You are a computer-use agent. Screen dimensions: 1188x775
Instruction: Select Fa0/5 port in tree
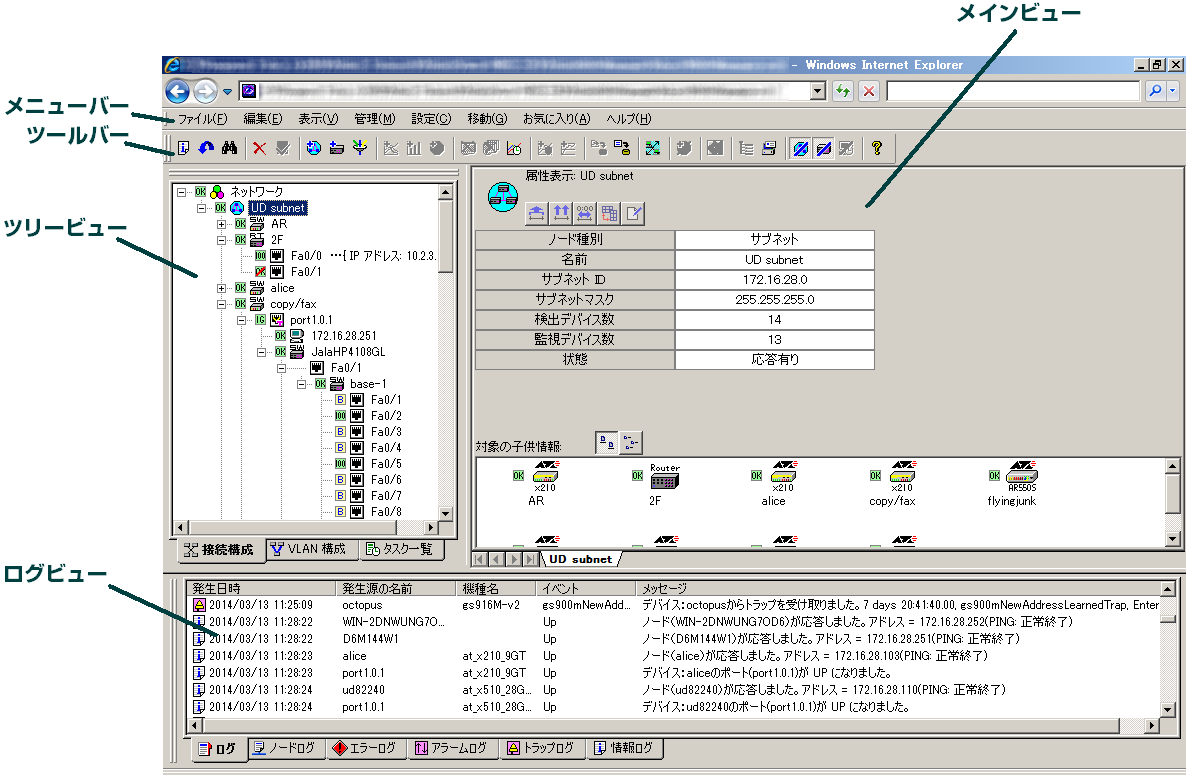[386, 464]
